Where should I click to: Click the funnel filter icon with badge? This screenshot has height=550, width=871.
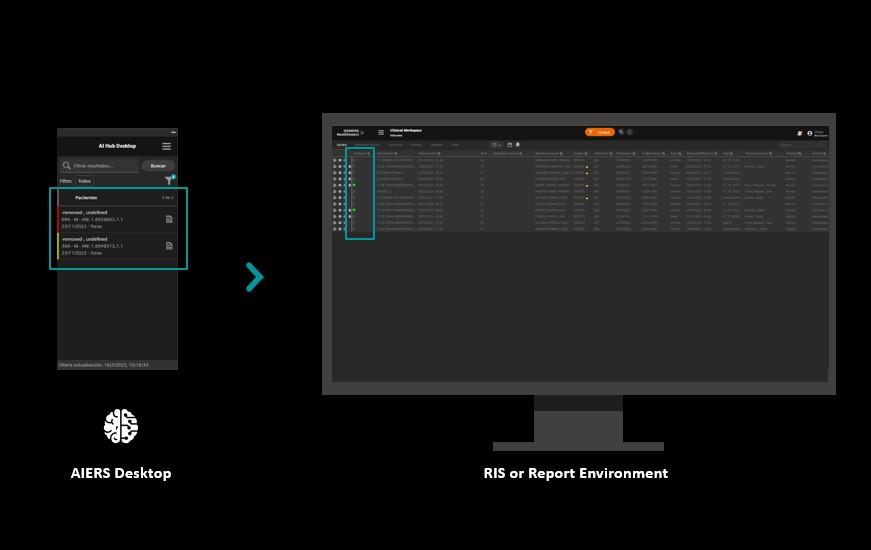click(169, 181)
